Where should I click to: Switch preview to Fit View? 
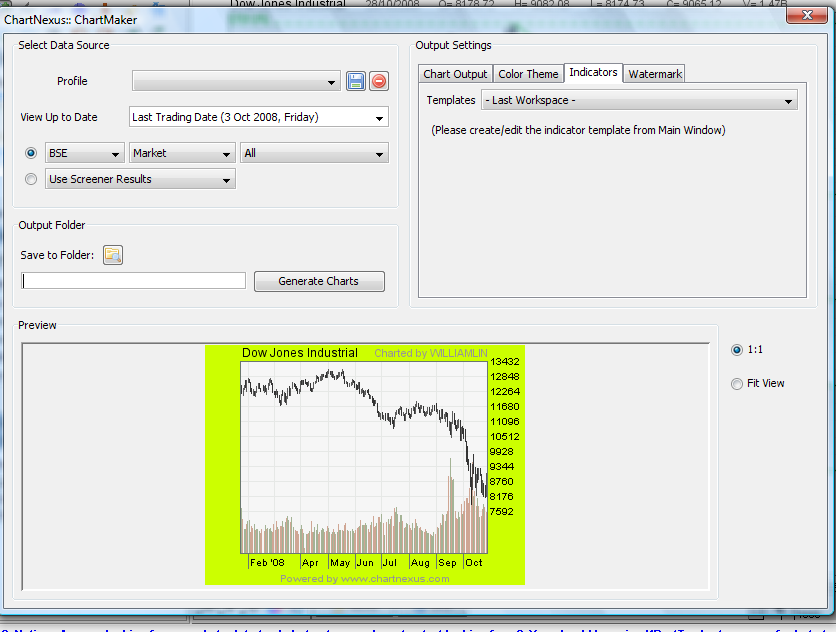click(737, 383)
